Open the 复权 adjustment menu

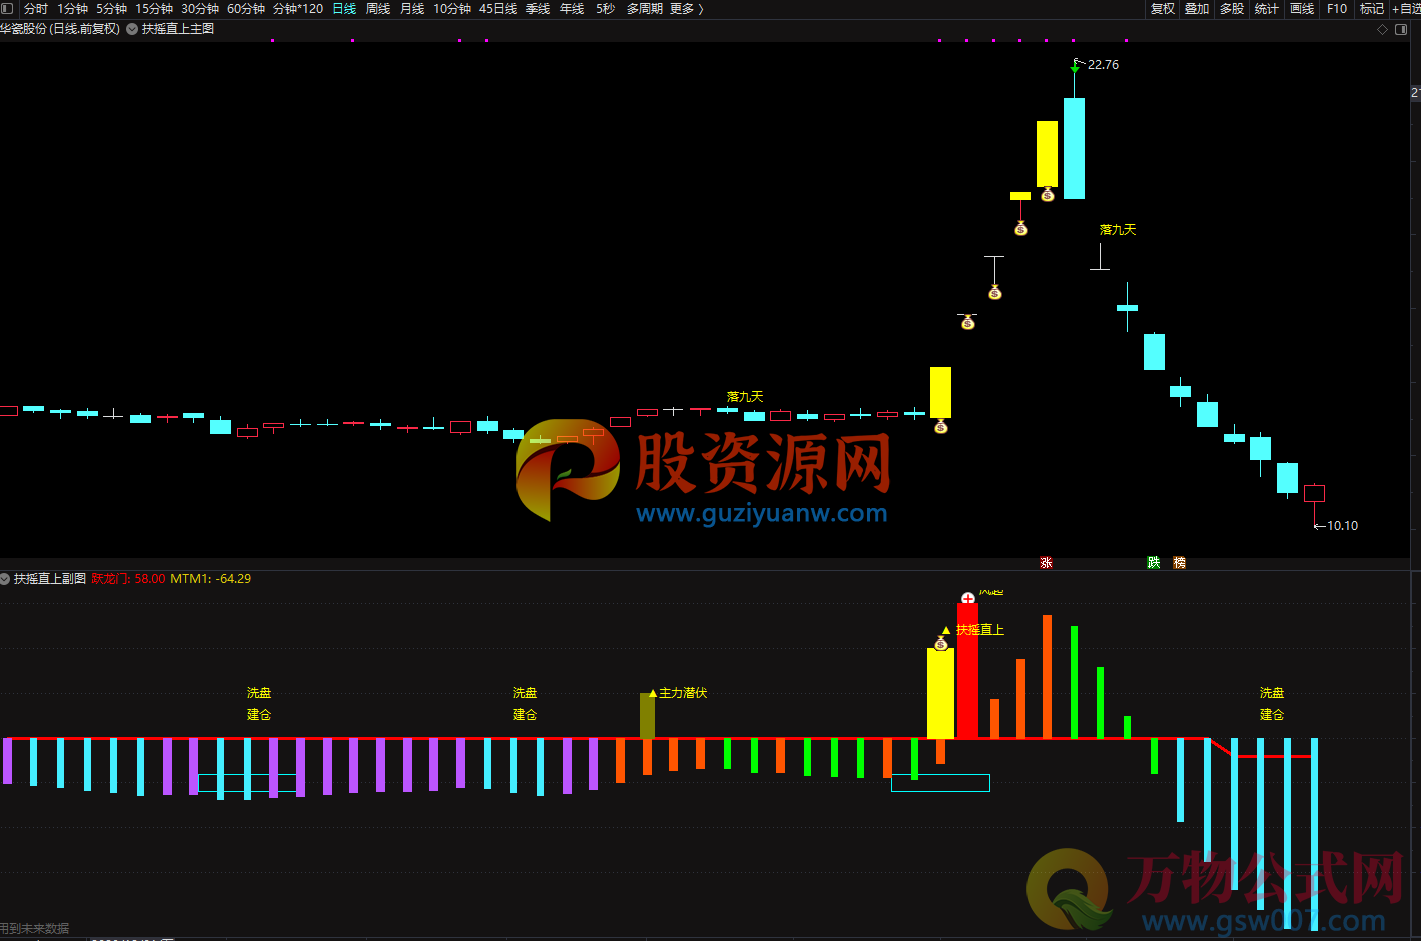pyautogui.click(x=1163, y=8)
